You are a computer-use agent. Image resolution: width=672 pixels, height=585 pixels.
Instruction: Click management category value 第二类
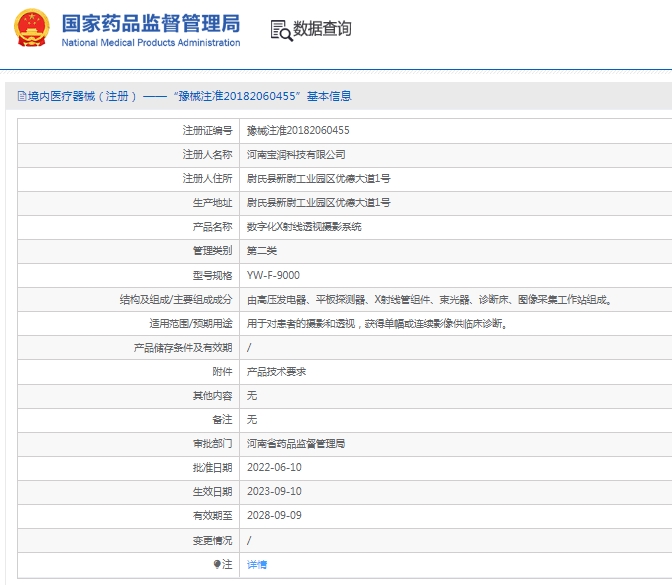pos(261,251)
